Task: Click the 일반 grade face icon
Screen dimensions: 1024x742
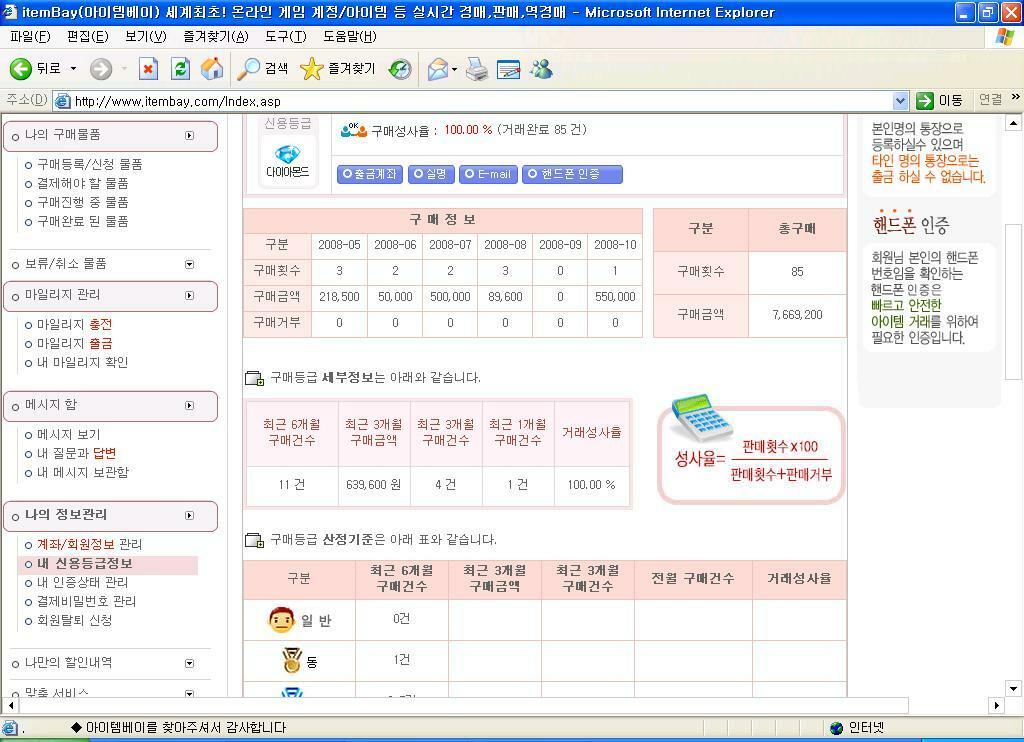Action: pos(281,620)
